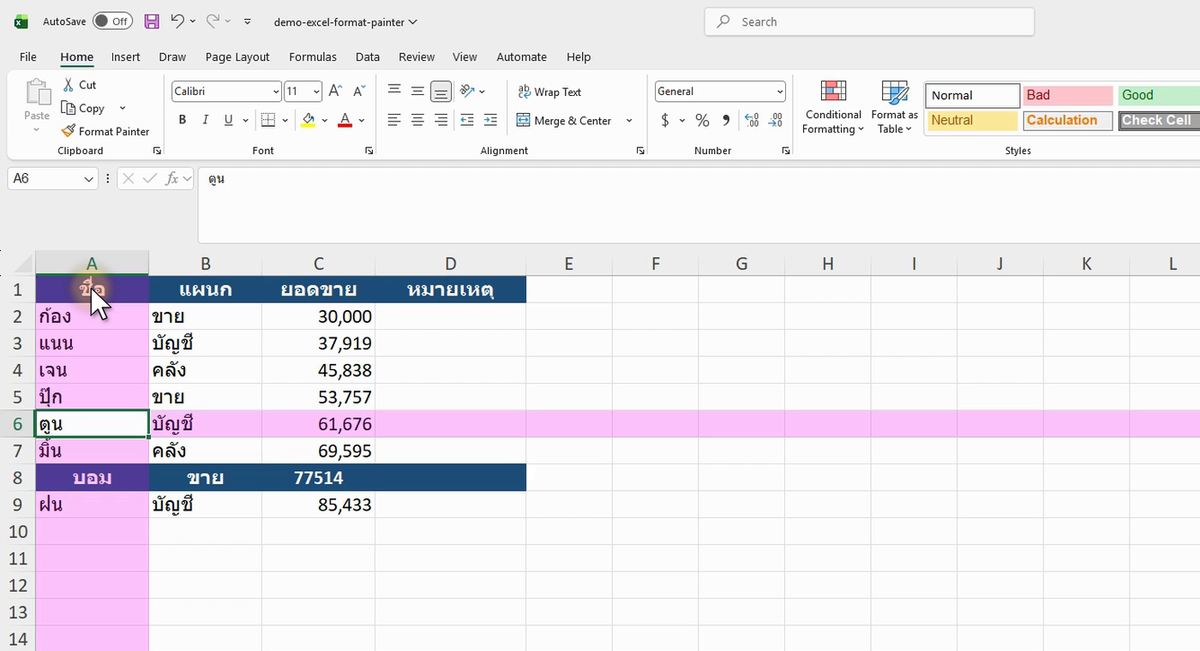Switch to the Automate tab

tap(522, 57)
